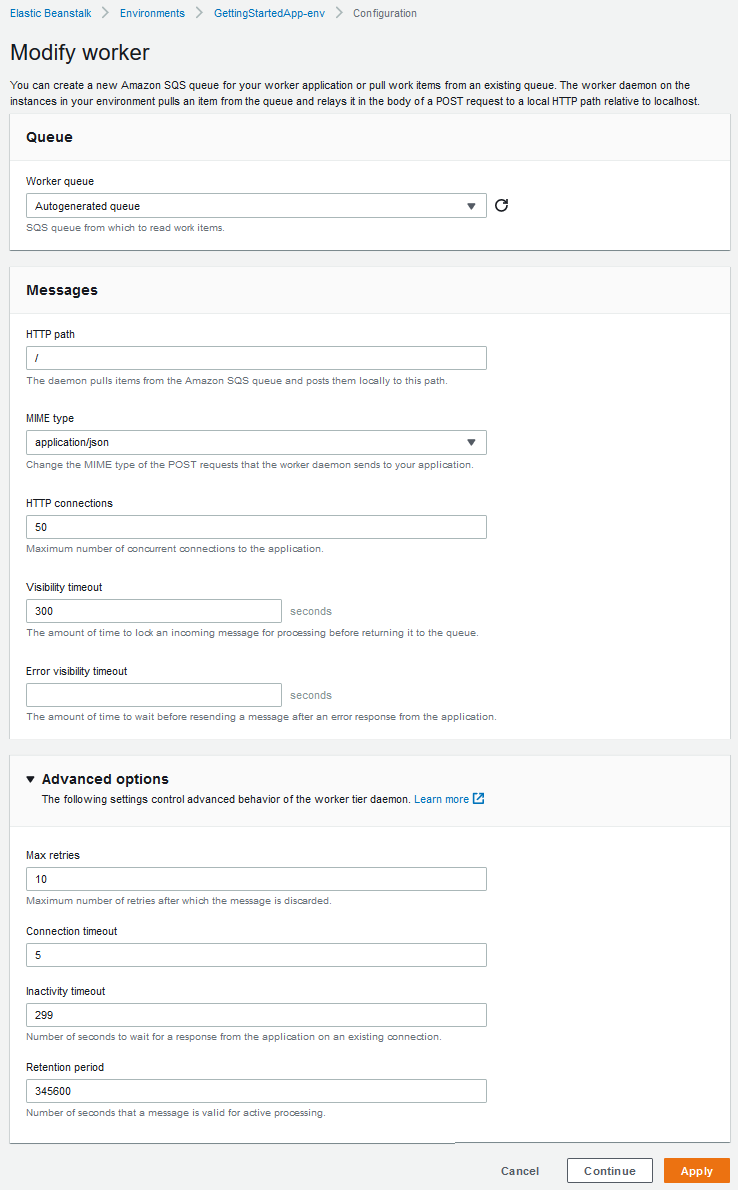738x1190 pixels.
Task: Click the Retention period field
Action: pyautogui.click(x=256, y=1090)
